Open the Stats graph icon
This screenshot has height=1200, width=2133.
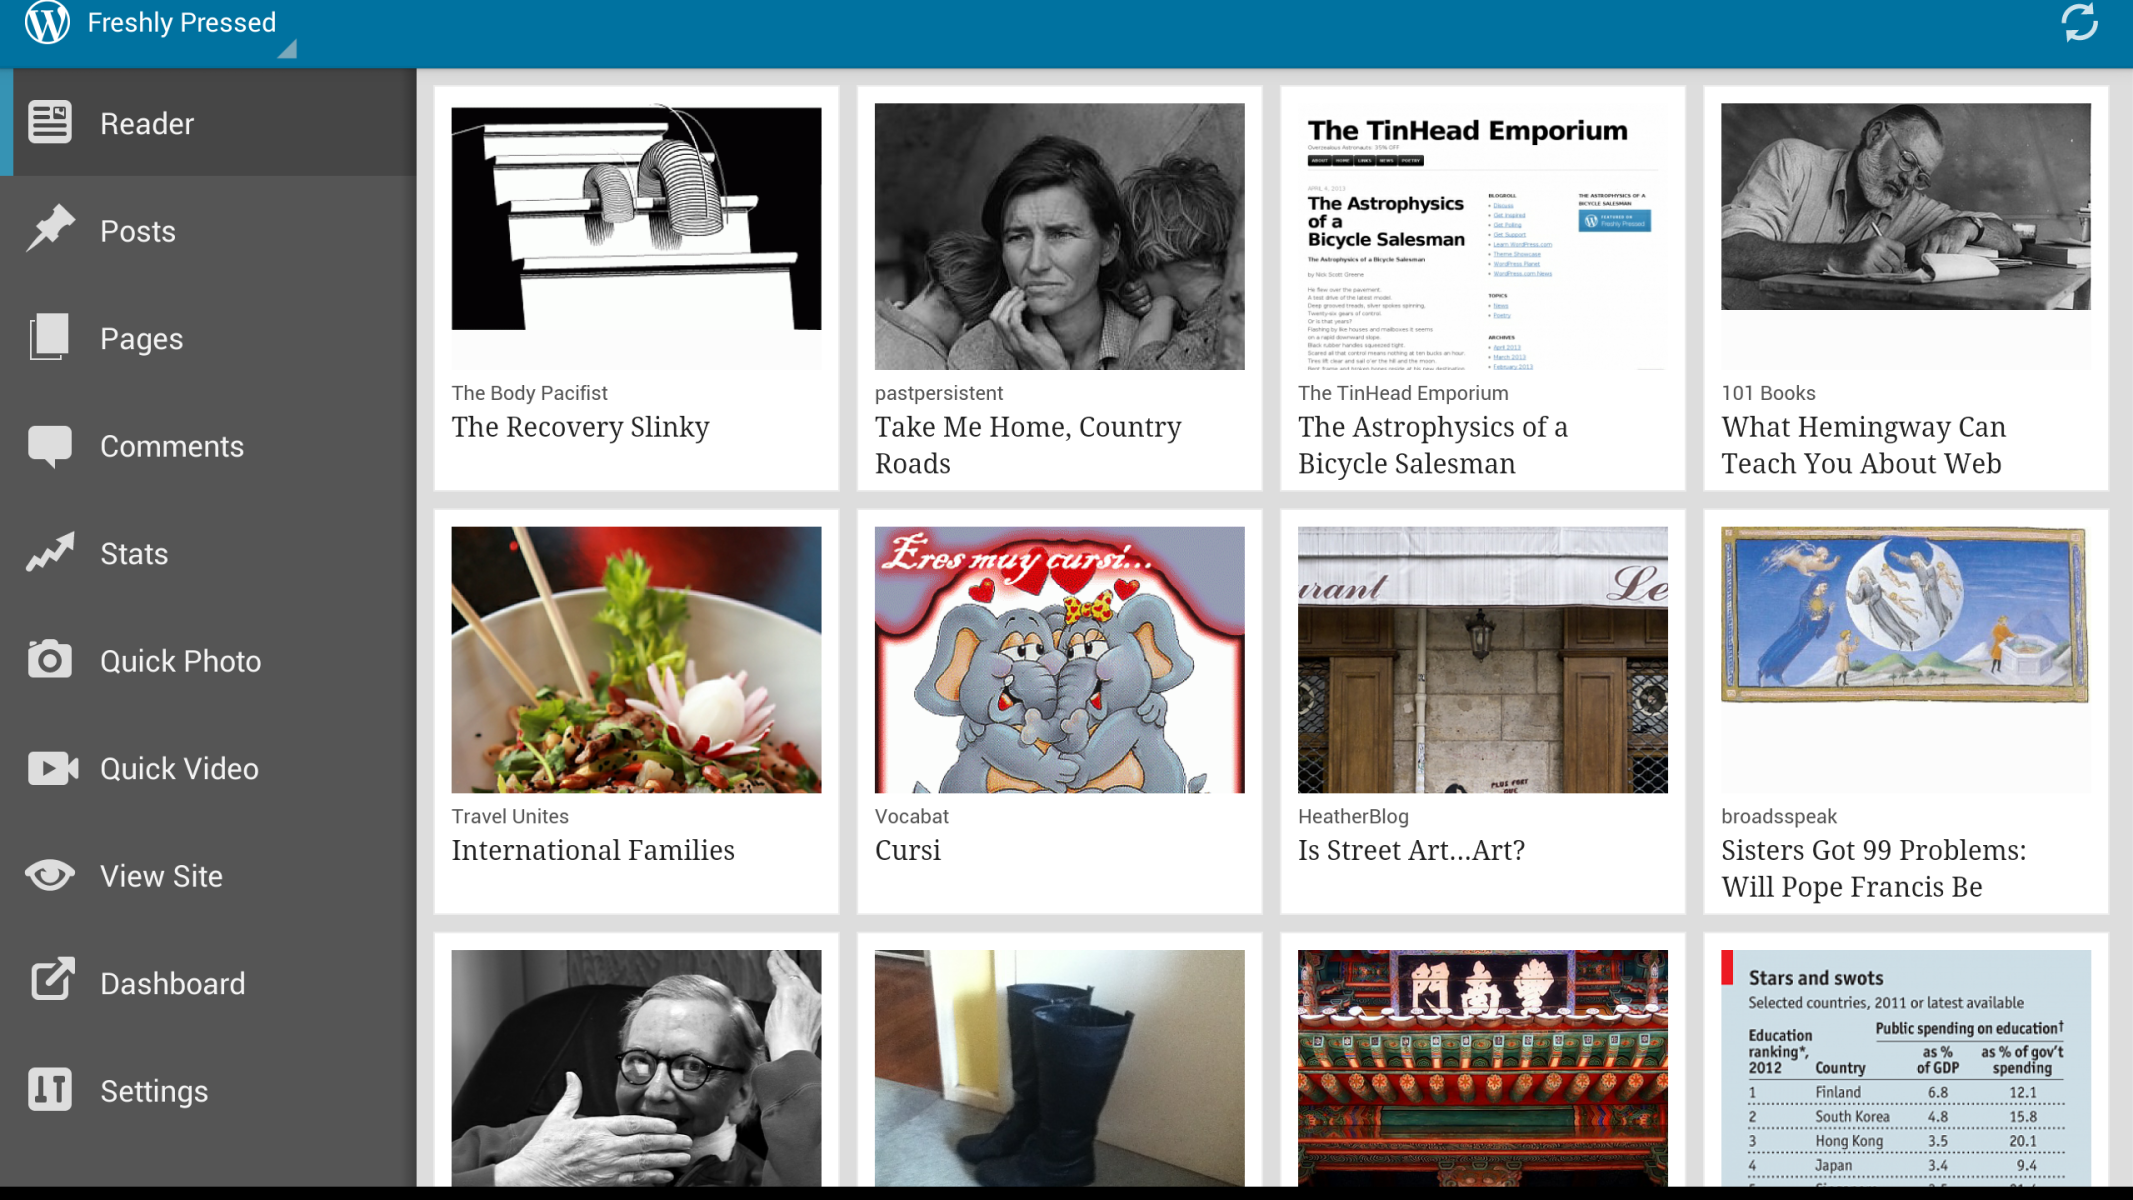point(50,553)
